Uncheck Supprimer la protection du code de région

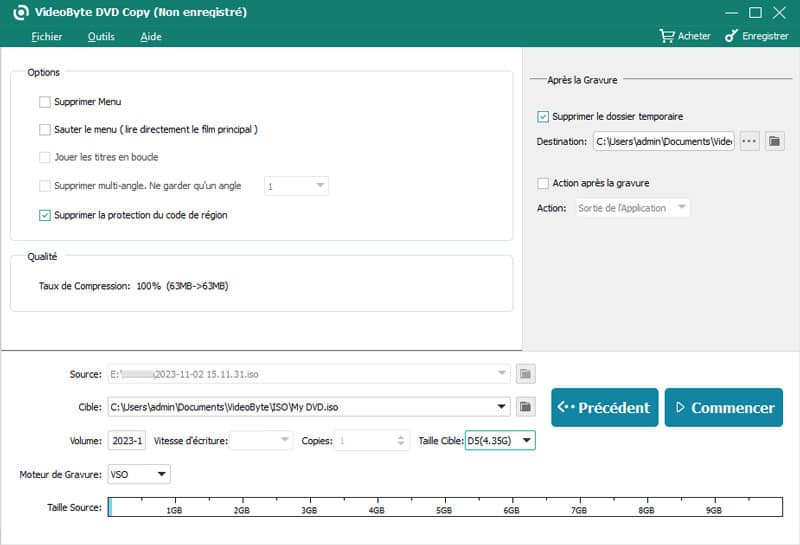[x=44, y=215]
